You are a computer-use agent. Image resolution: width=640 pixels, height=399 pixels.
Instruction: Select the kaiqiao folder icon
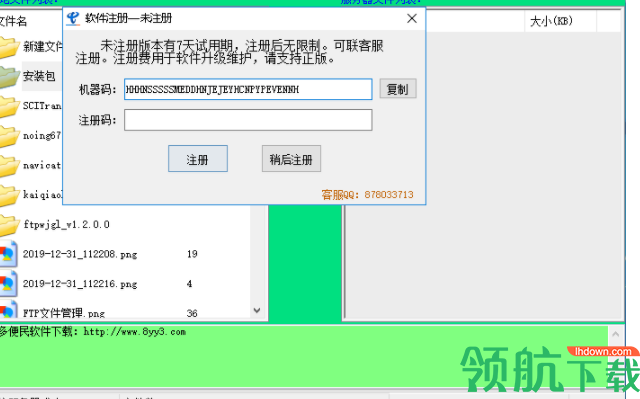[x=9, y=195]
